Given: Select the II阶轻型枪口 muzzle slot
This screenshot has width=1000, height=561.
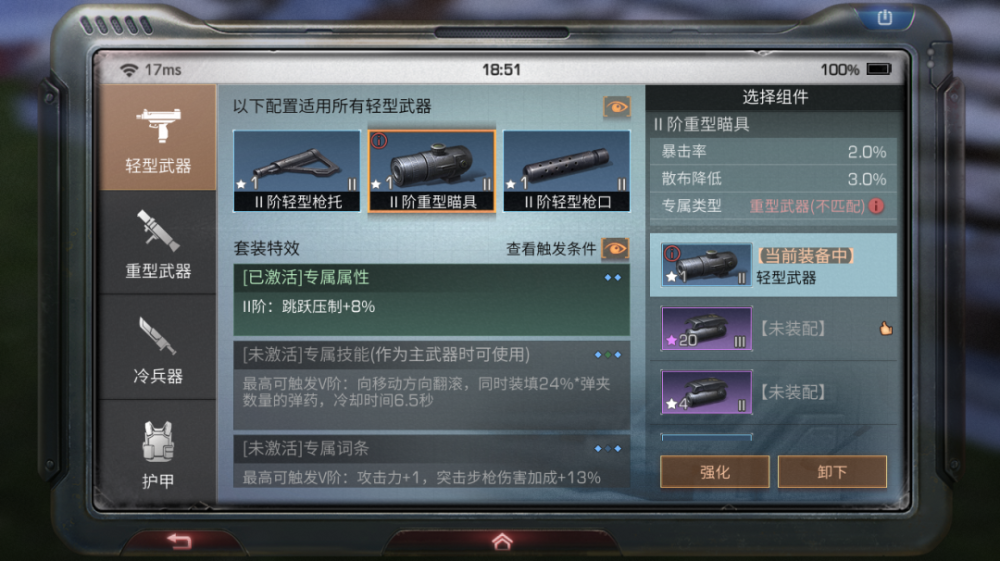Looking at the screenshot, I should click(x=567, y=171).
